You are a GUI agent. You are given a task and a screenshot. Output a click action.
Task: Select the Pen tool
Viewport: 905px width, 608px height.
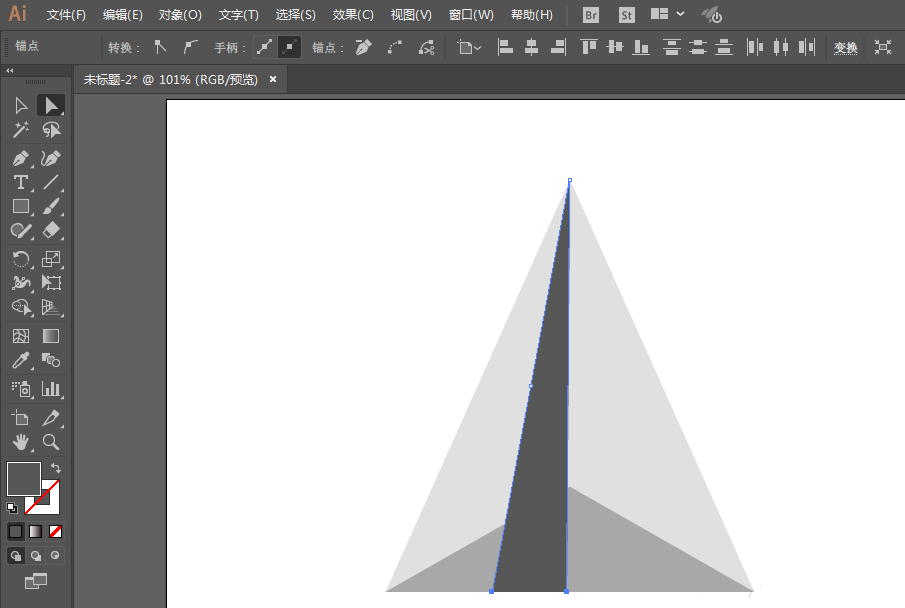coord(21,158)
